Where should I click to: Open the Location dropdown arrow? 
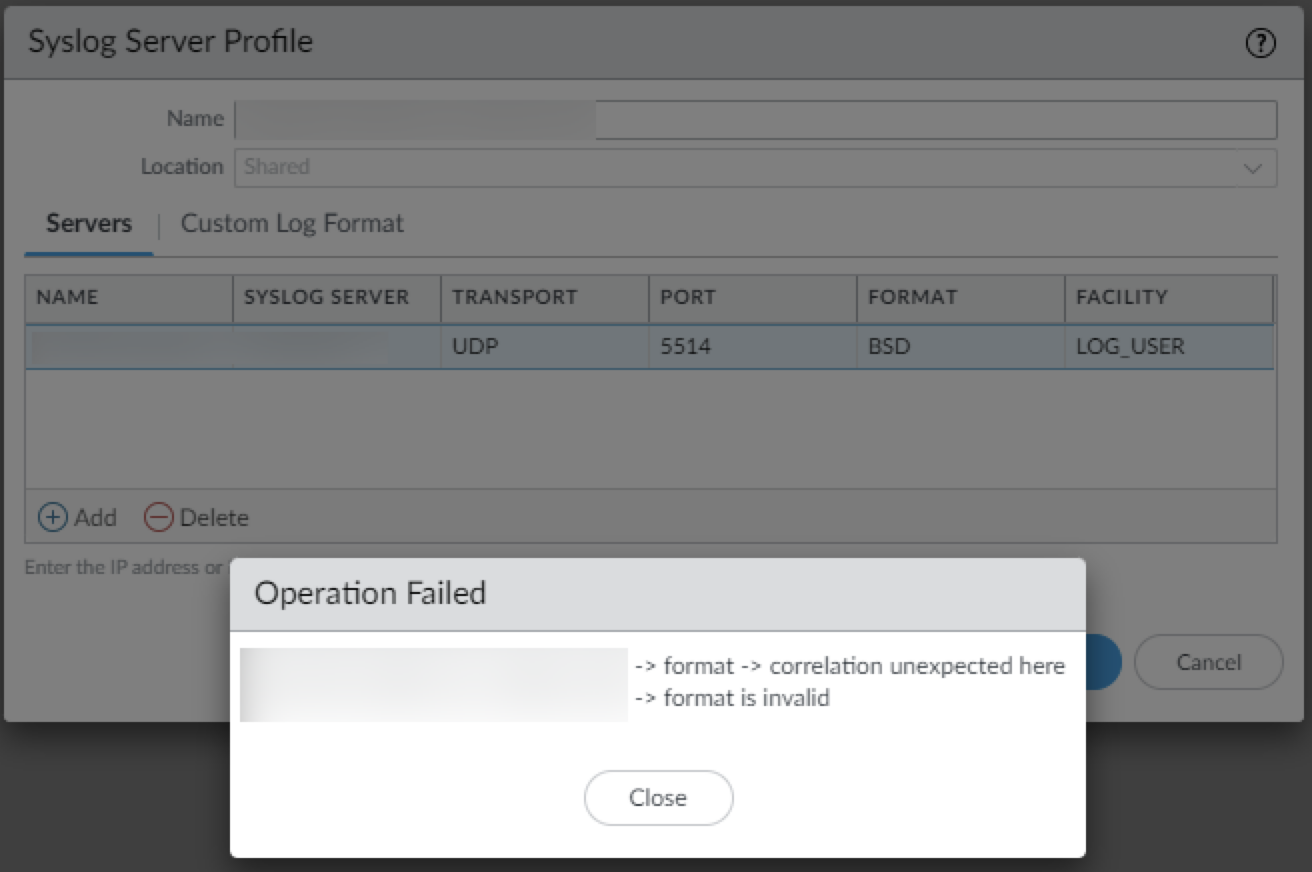pos(1252,168)
